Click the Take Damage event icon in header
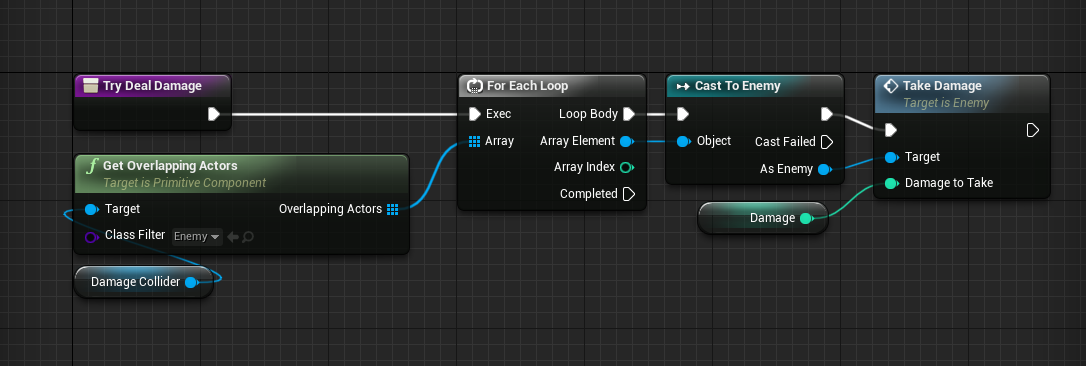The height and width of the screenshot is (366, 1086). [x=891, y=86]
